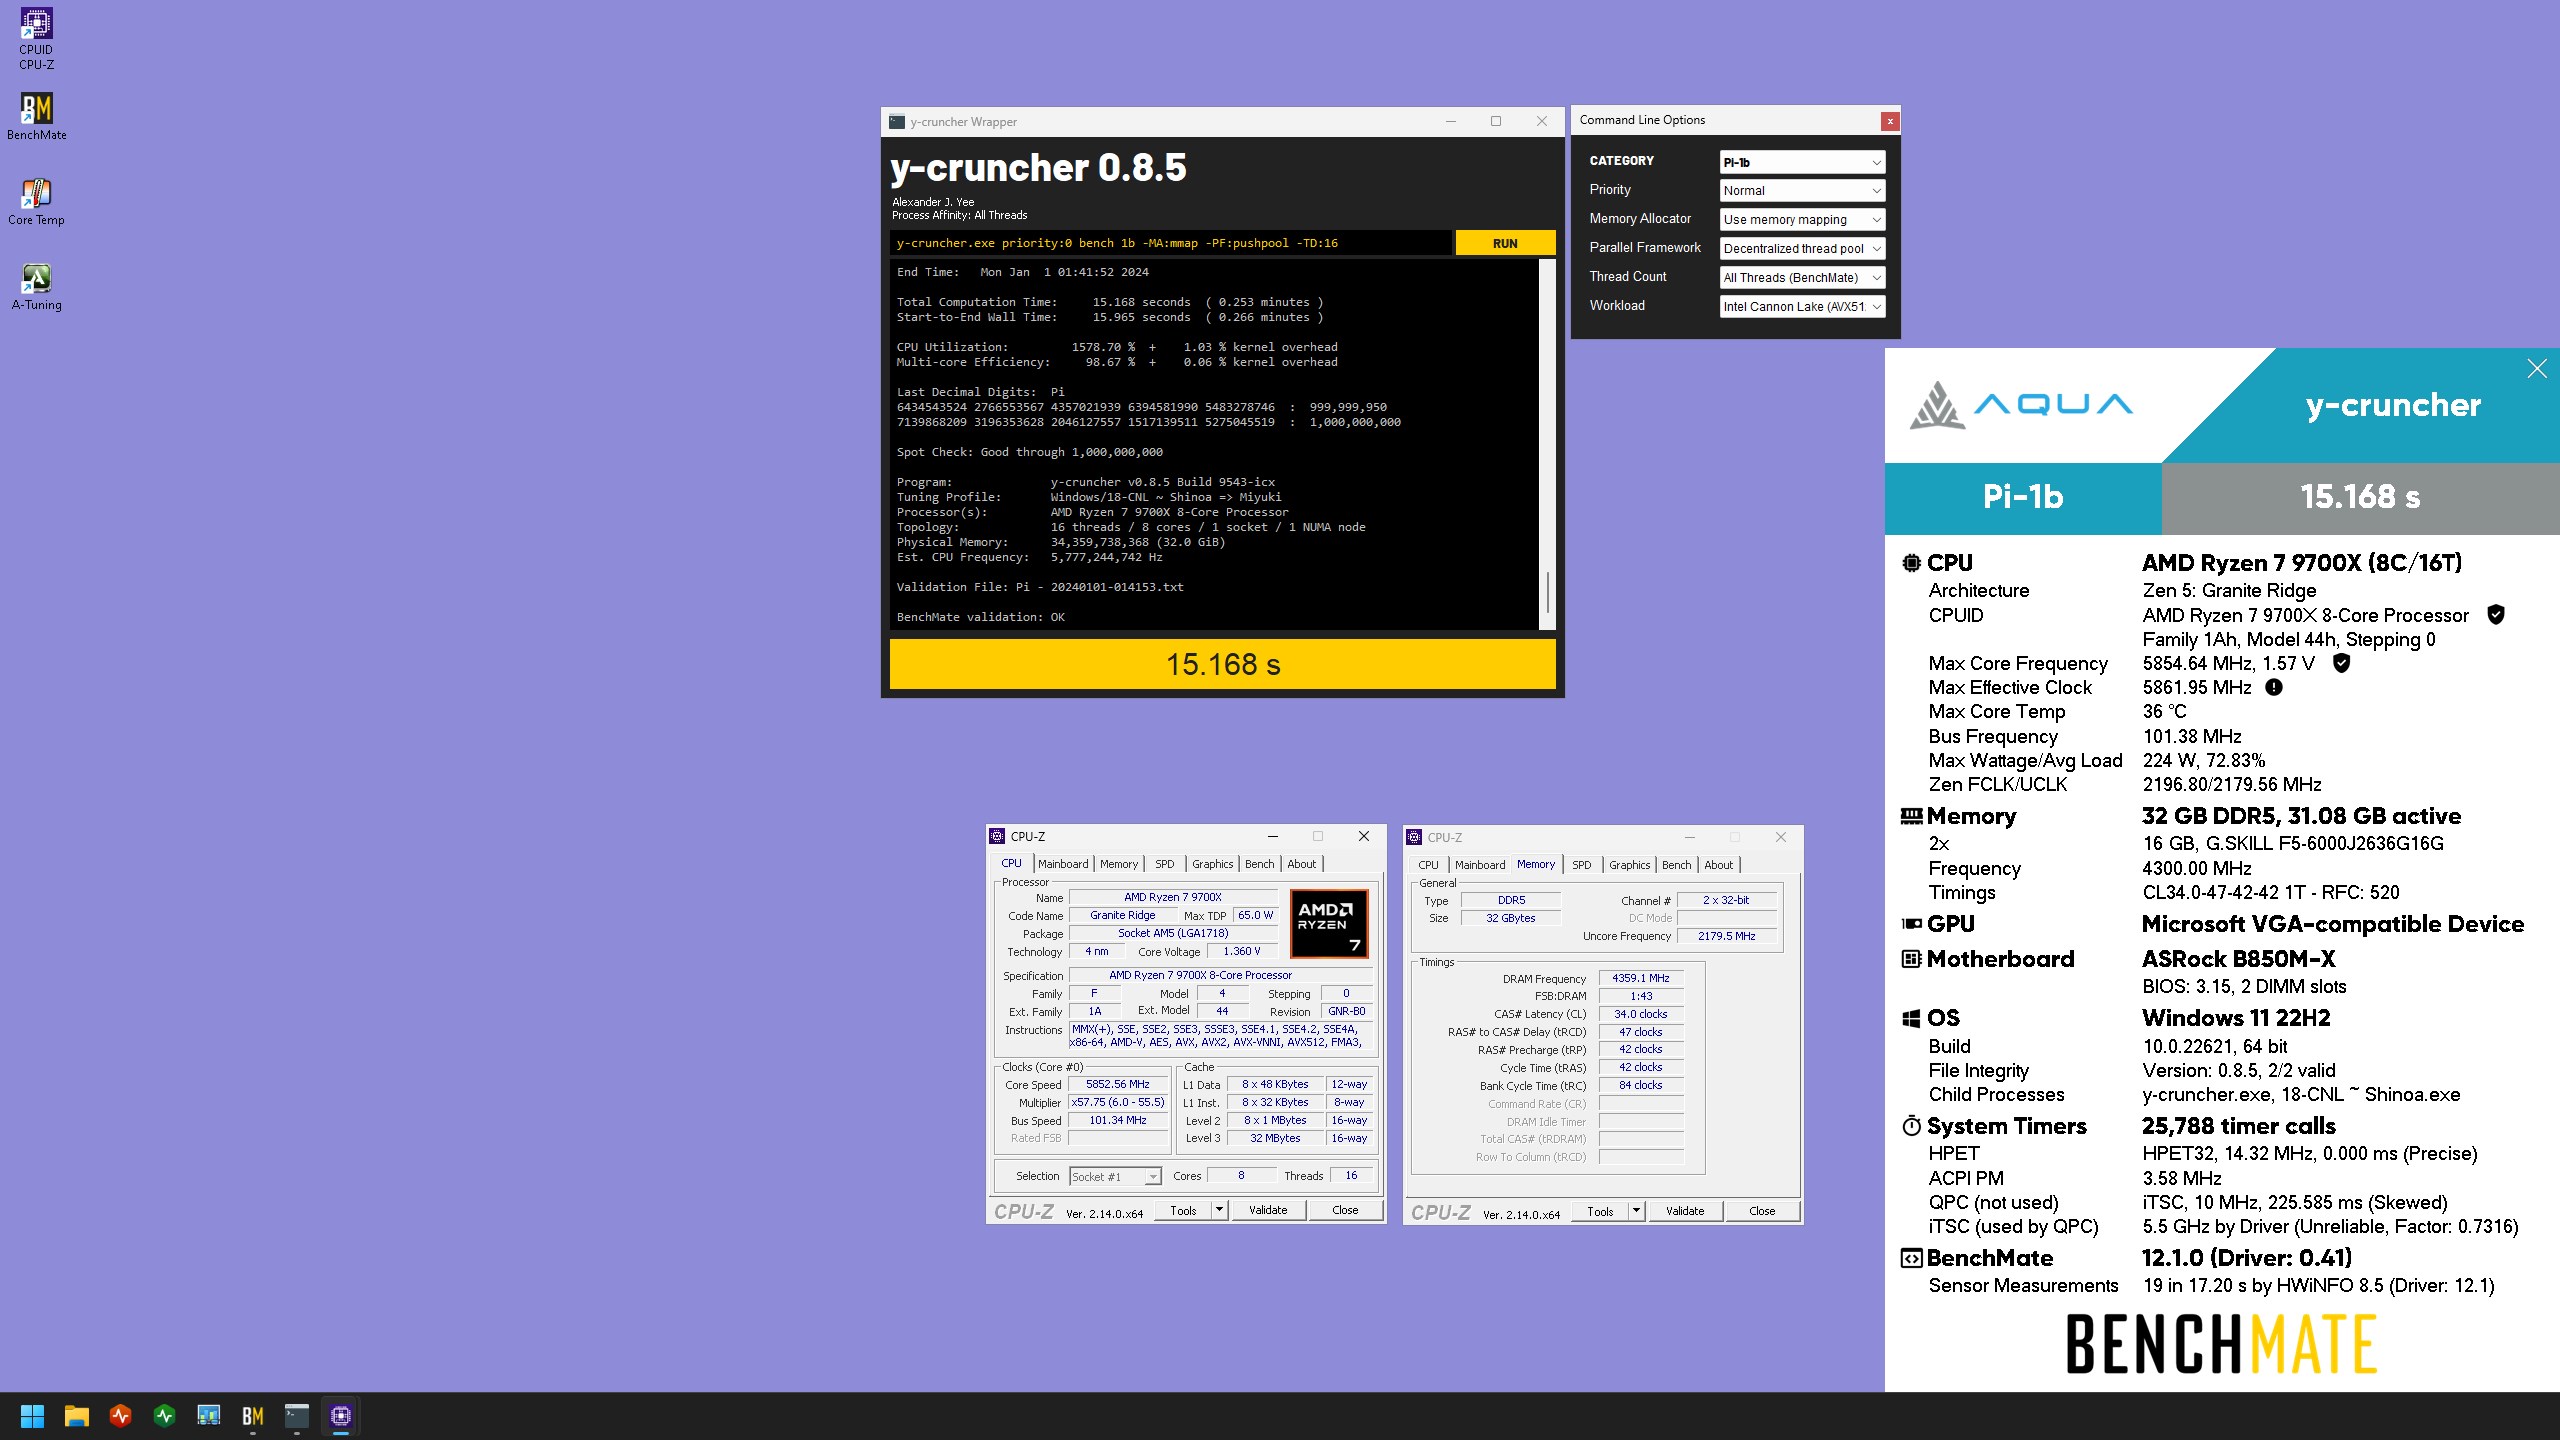Viewport: 2560px width, 1440px height.
Task: Open the Memory Allocator dropdown
Action: pos(1802,220)
